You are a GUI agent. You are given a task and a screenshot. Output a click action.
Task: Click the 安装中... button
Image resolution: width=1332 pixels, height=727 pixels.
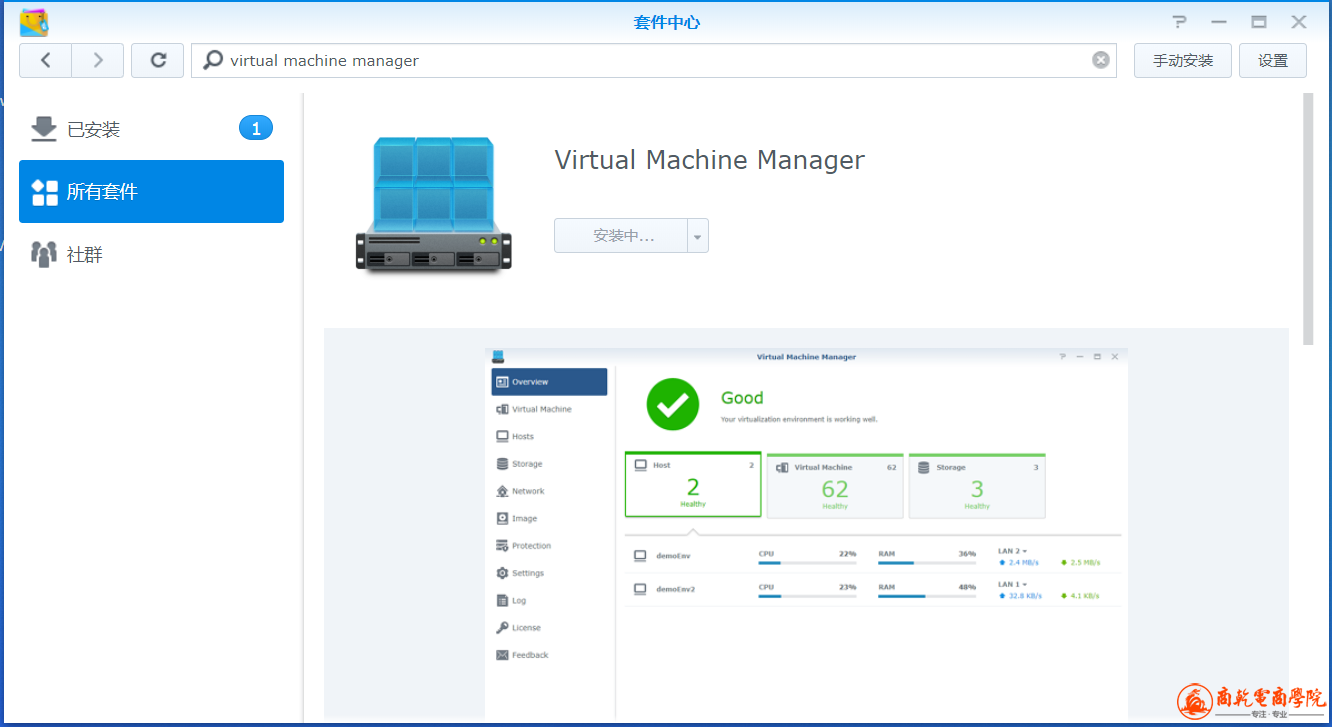[621, 236]
